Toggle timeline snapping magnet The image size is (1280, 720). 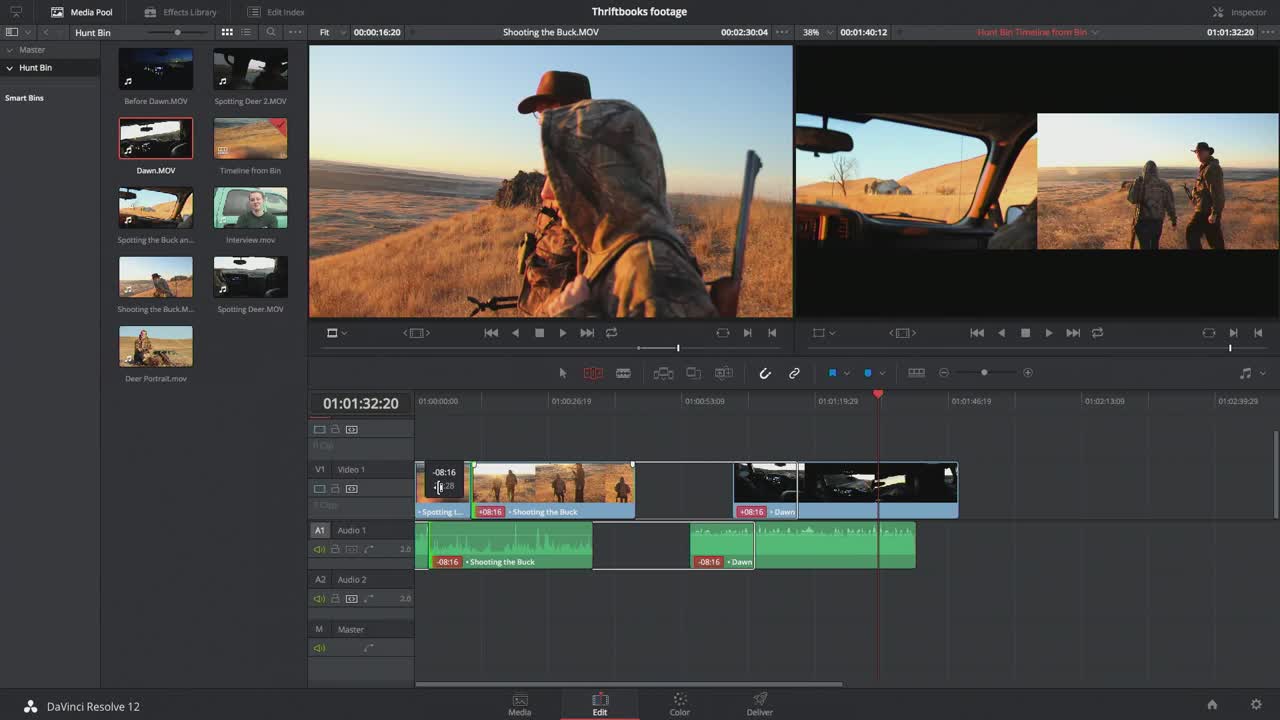pyautogui.click(x=765, y=373)
